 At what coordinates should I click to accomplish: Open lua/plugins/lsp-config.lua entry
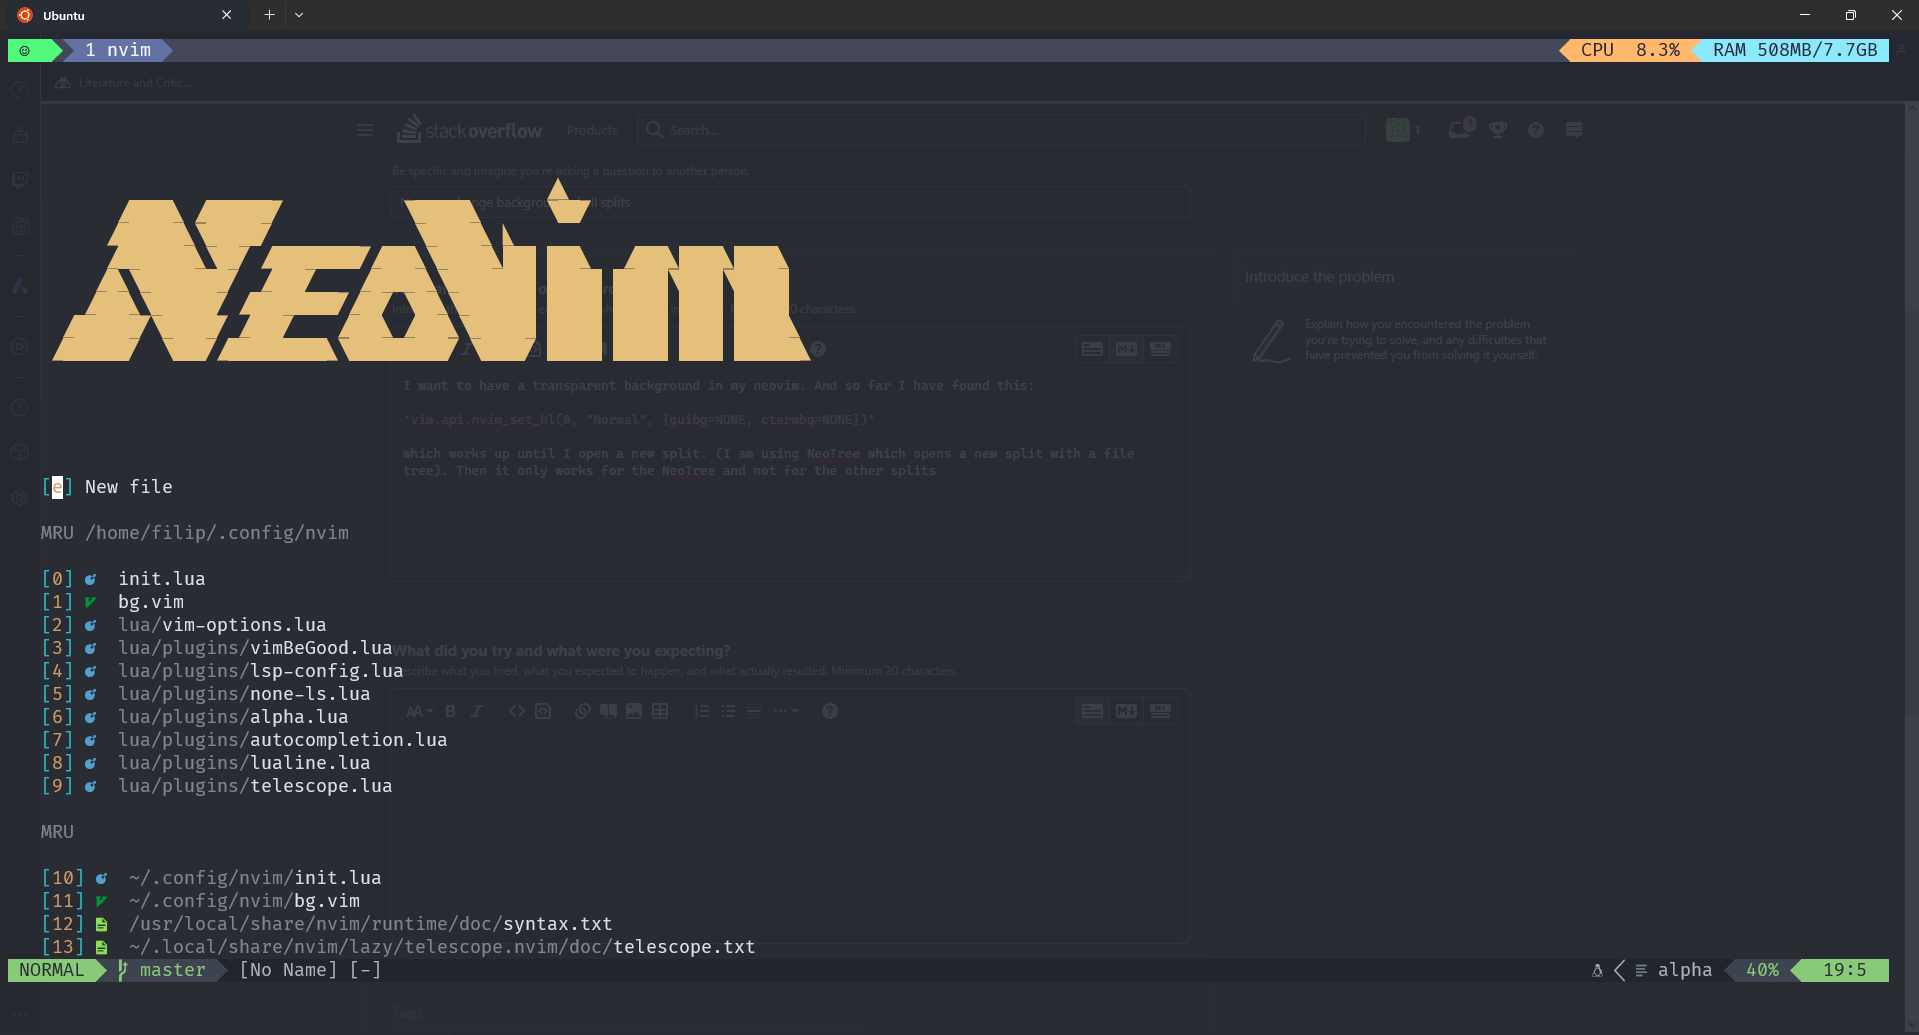[x=222, y=671]
